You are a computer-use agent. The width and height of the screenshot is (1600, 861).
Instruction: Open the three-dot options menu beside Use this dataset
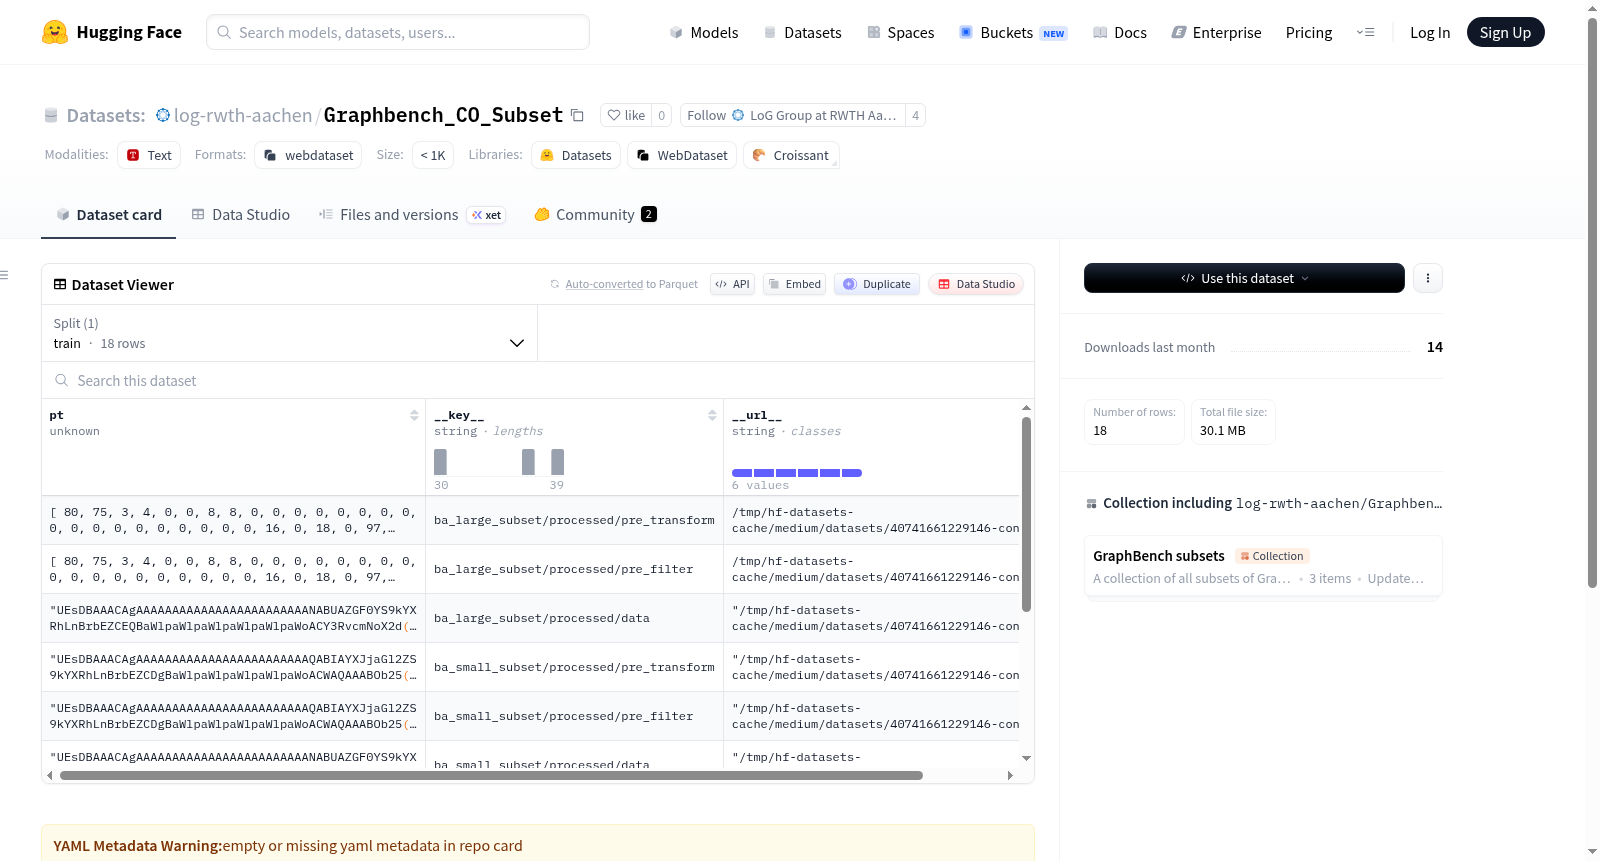pos(1428,278)
